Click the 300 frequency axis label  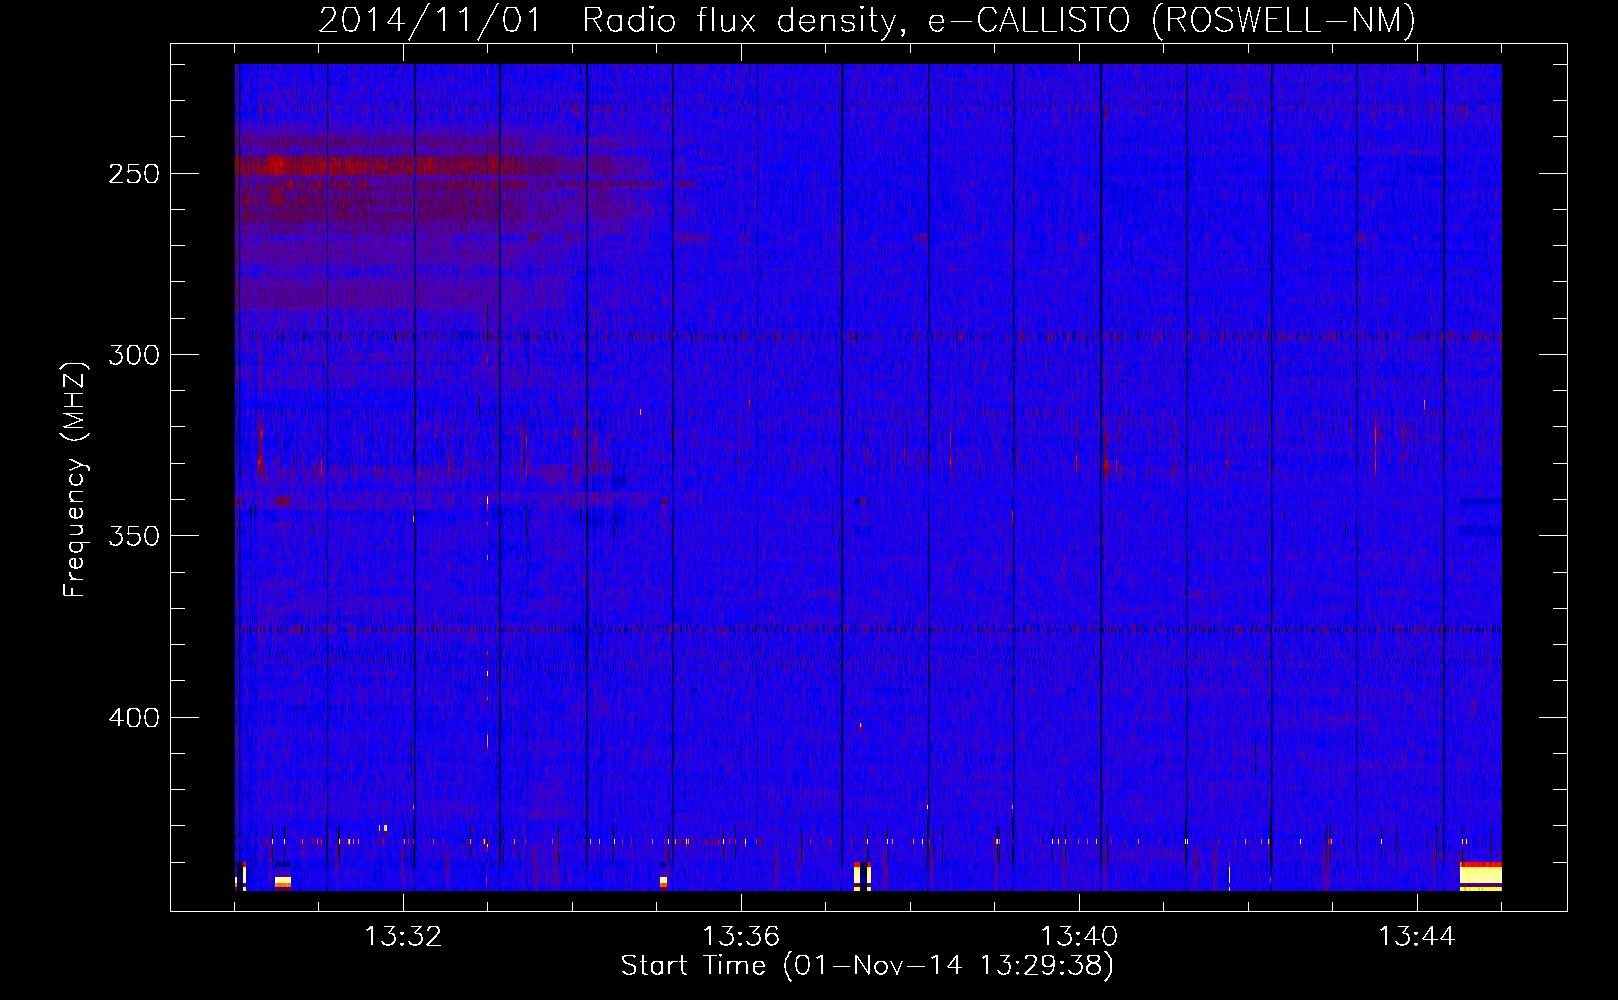tap(134, 355)
